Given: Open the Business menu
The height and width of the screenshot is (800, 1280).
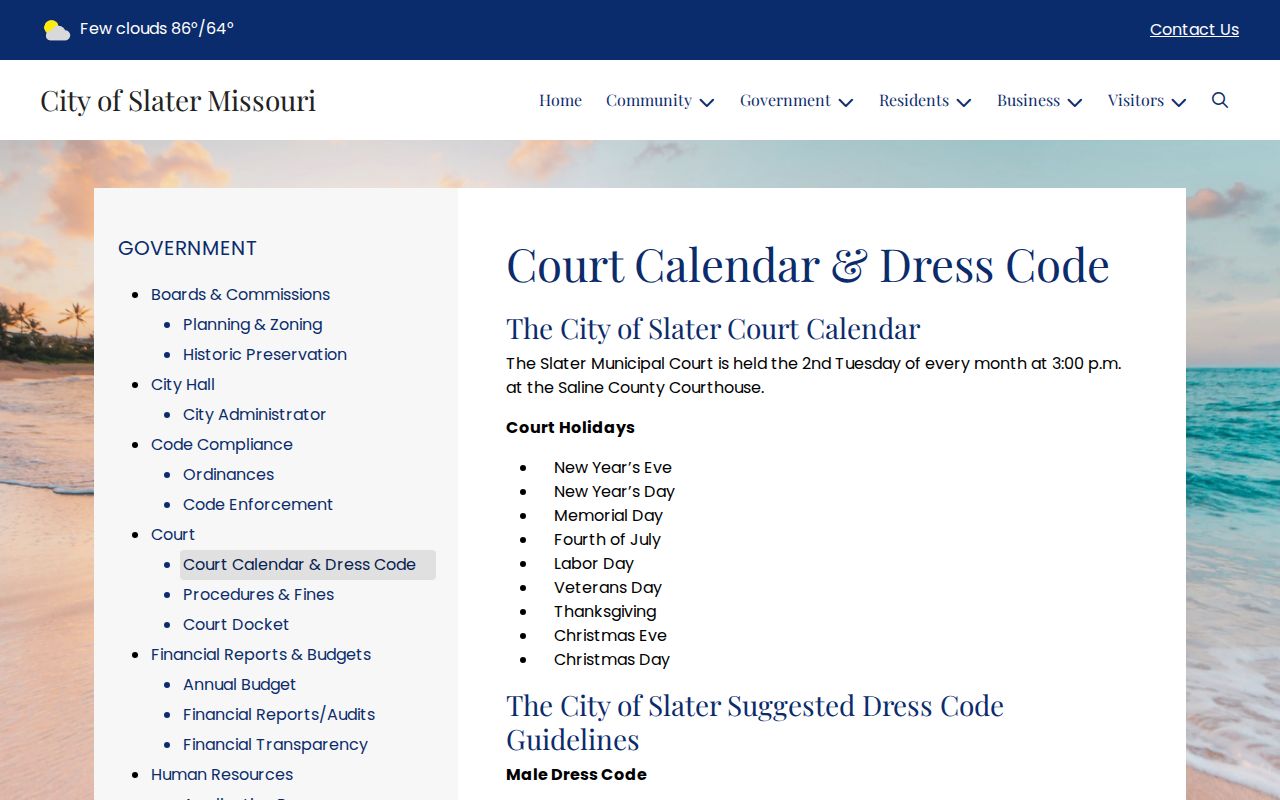Looking at the screenshot, I should pyautogui.click(x=1028, y=100).
